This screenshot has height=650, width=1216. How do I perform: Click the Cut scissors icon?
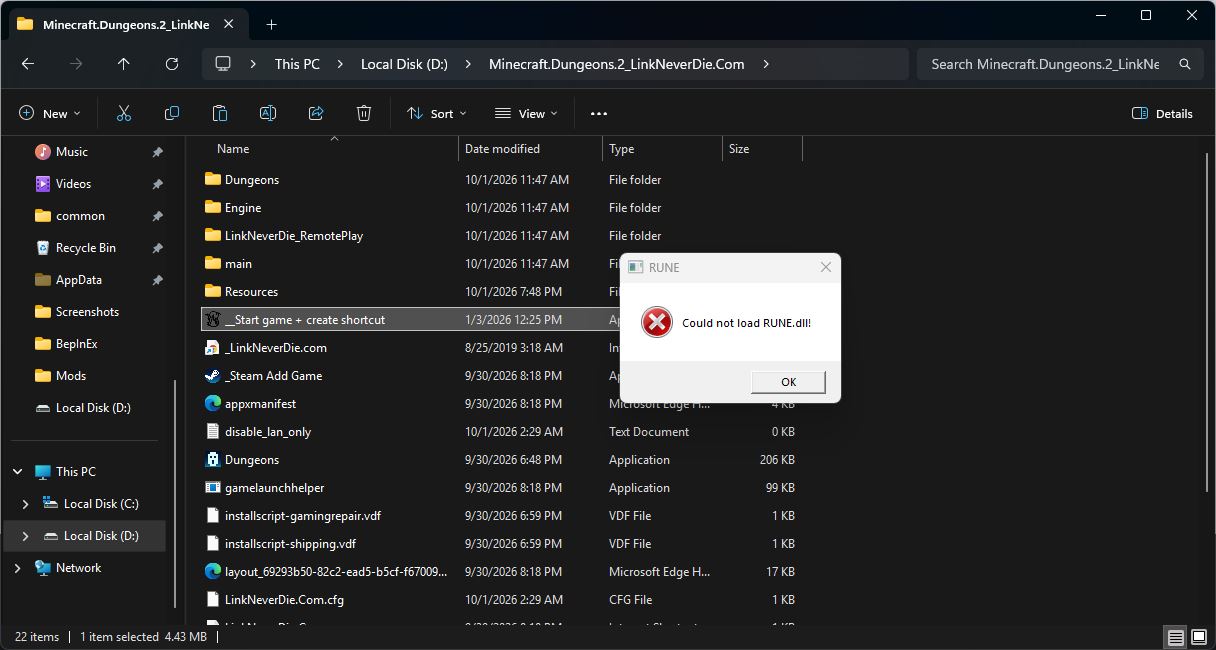tap(124, 114)
